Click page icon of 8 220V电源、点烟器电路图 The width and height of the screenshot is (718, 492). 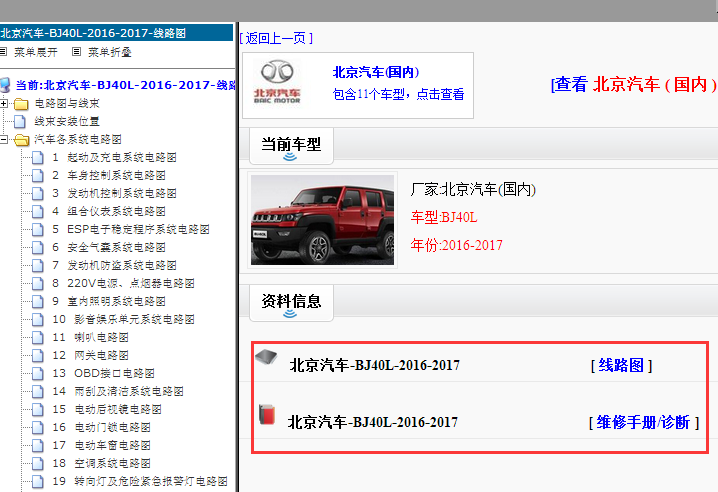pos(38,284)
